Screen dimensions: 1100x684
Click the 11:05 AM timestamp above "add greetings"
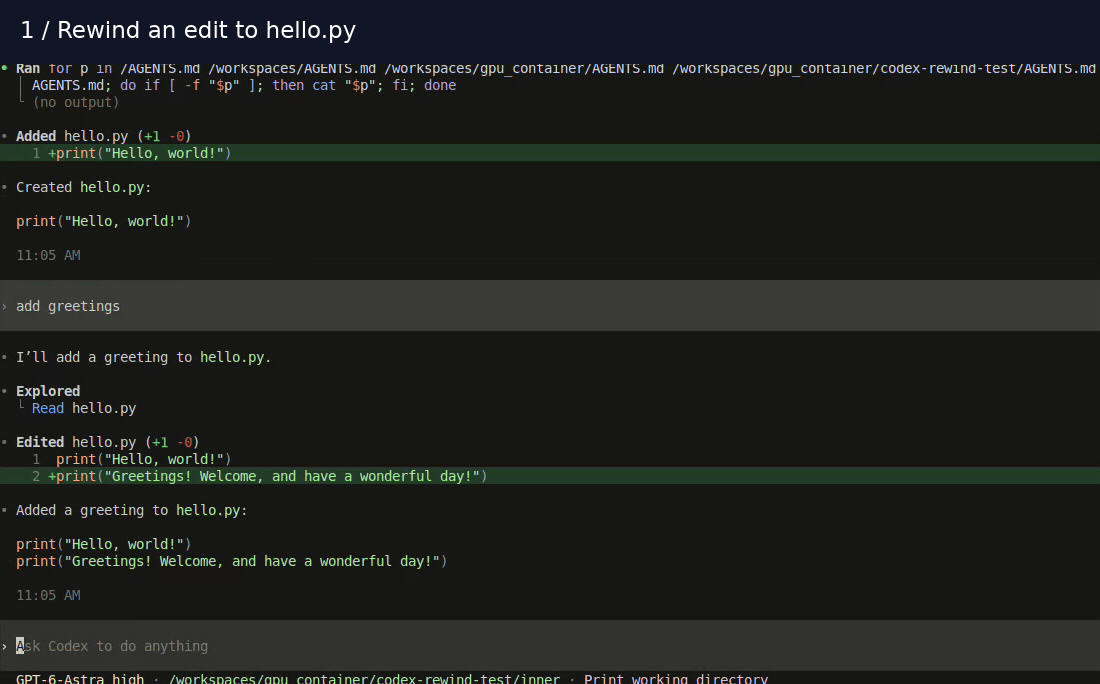48,255
